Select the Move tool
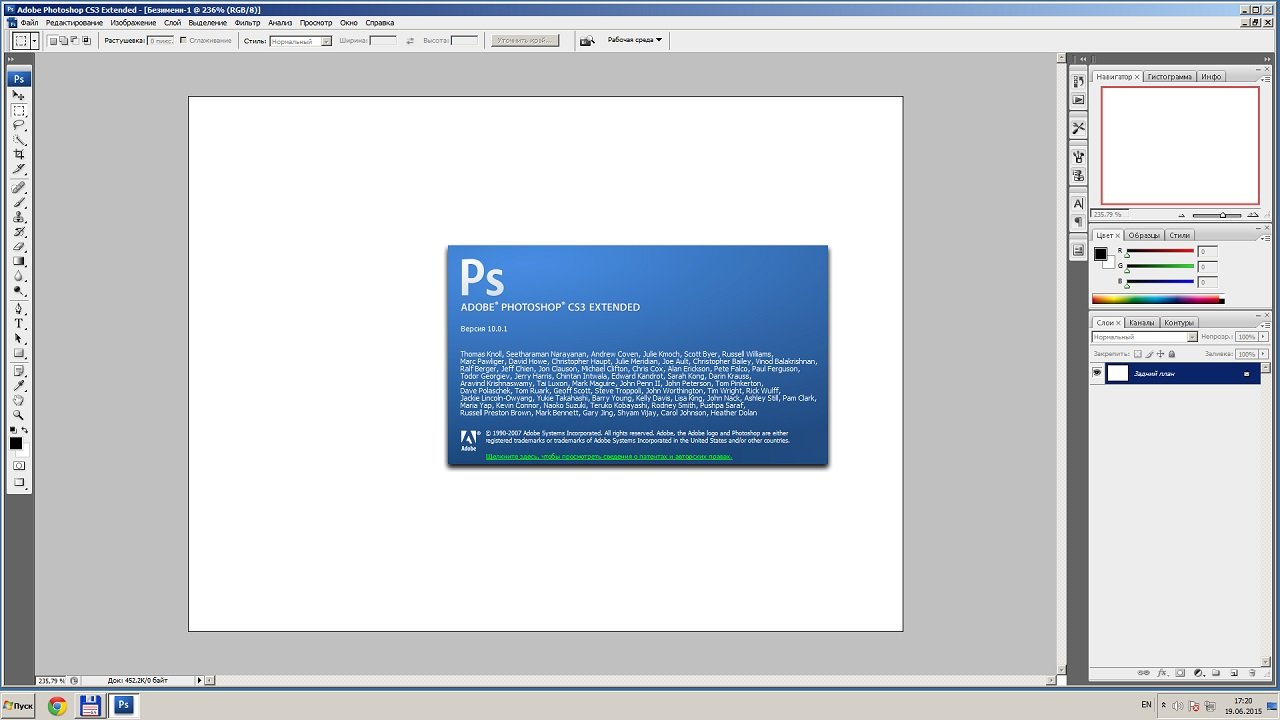1280x720 pixels. [19, 96]
